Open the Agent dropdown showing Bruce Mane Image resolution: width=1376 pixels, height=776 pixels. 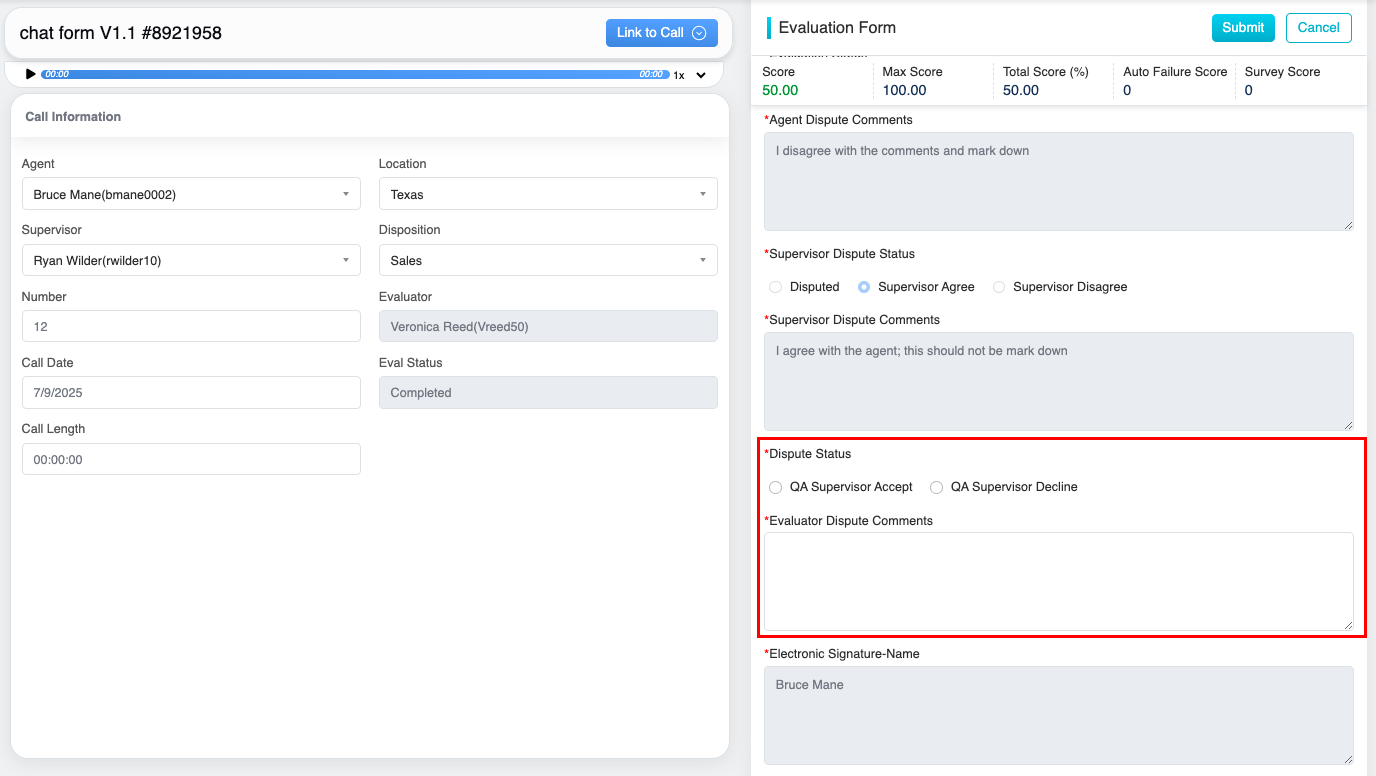[190, 194]
